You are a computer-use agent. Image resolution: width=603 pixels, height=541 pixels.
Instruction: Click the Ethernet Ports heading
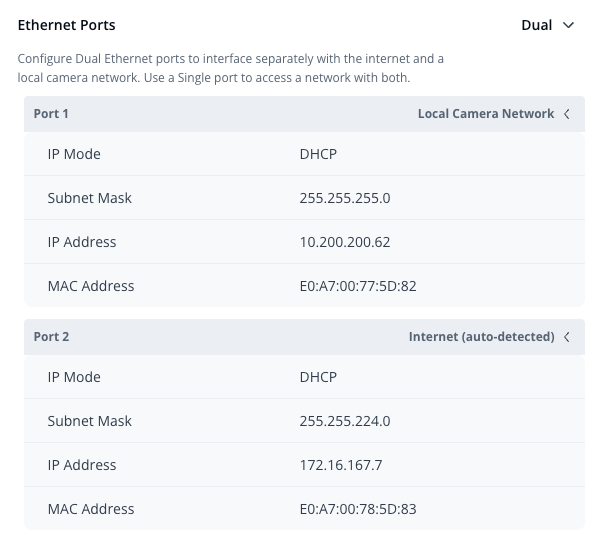click(66, 24)
